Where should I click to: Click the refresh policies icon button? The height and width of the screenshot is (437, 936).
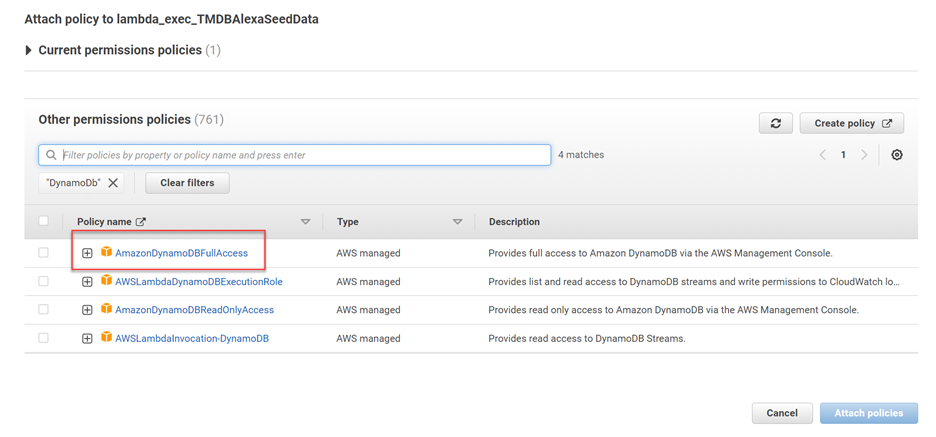[x=775, y=123]
